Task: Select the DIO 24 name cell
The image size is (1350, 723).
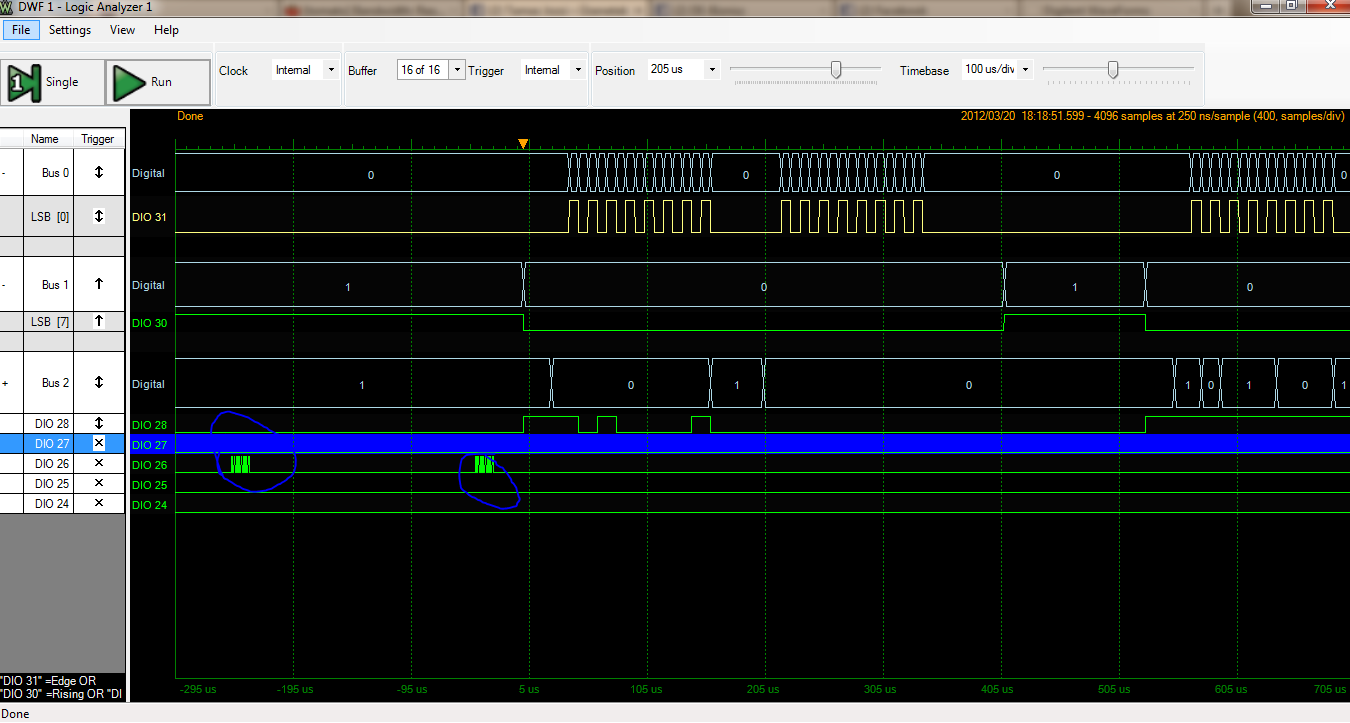Action: click(x=49, y=503)
